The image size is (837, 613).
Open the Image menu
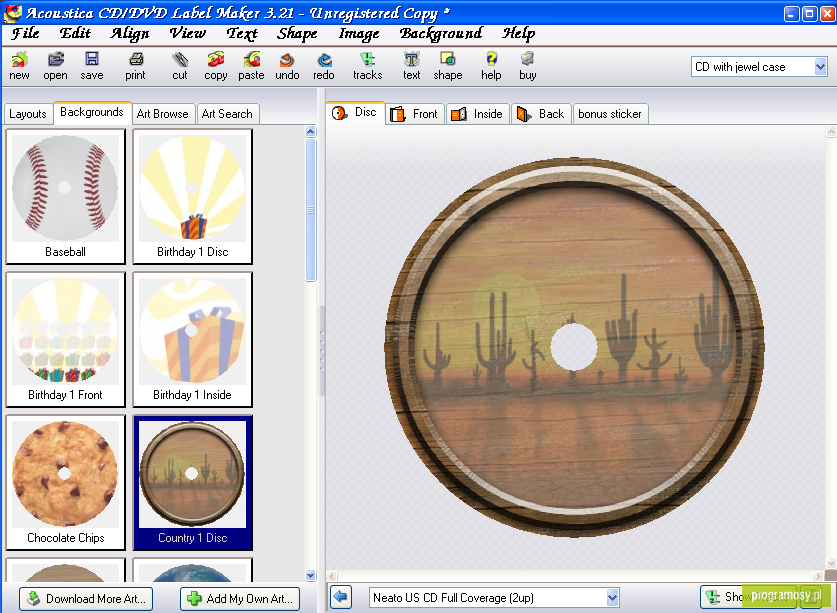tap(359, 33)
